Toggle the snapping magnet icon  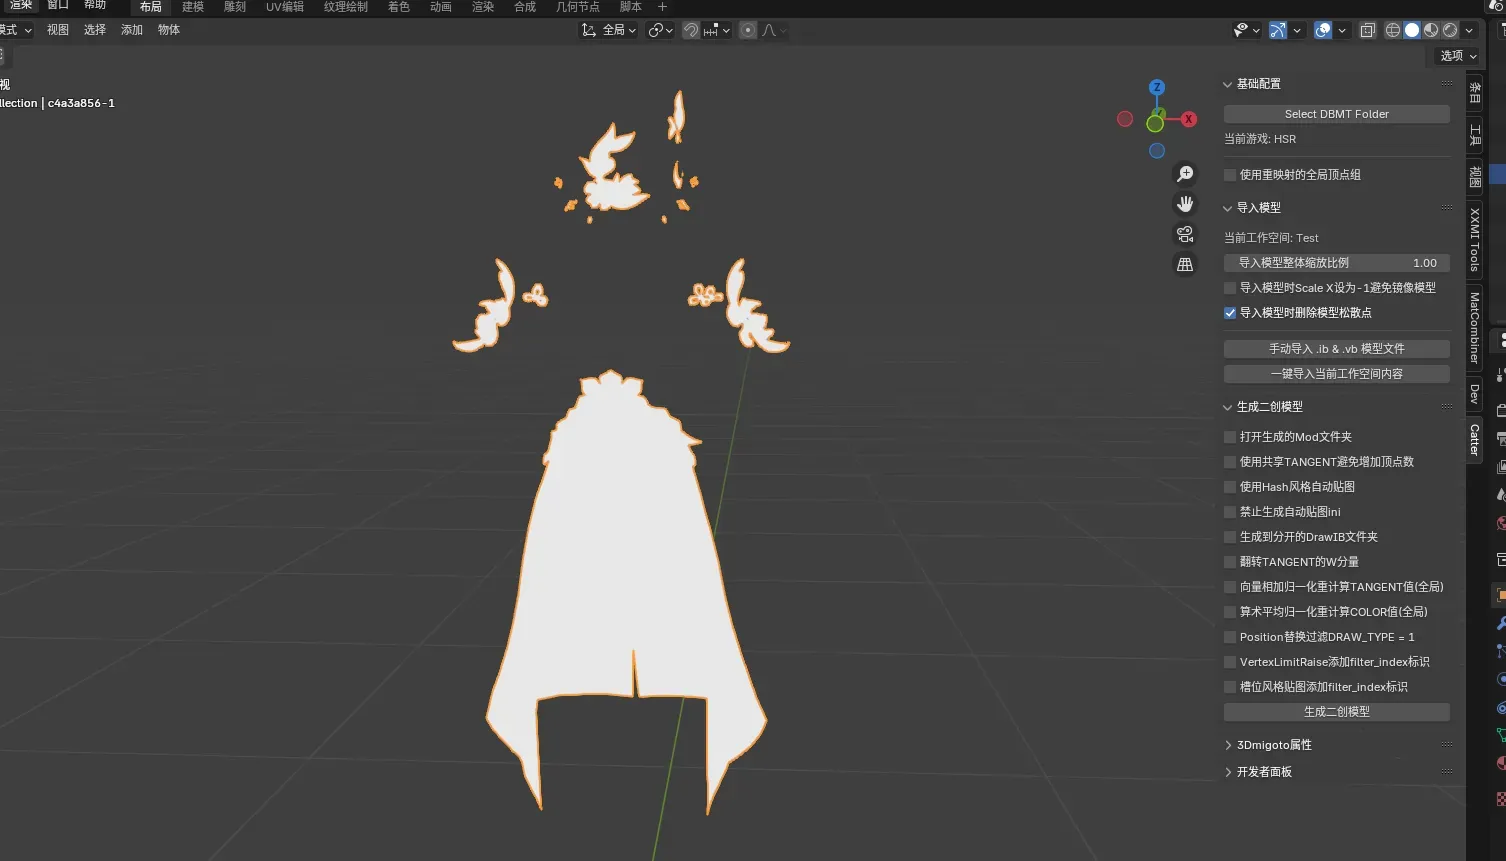(x=691, y=30)
